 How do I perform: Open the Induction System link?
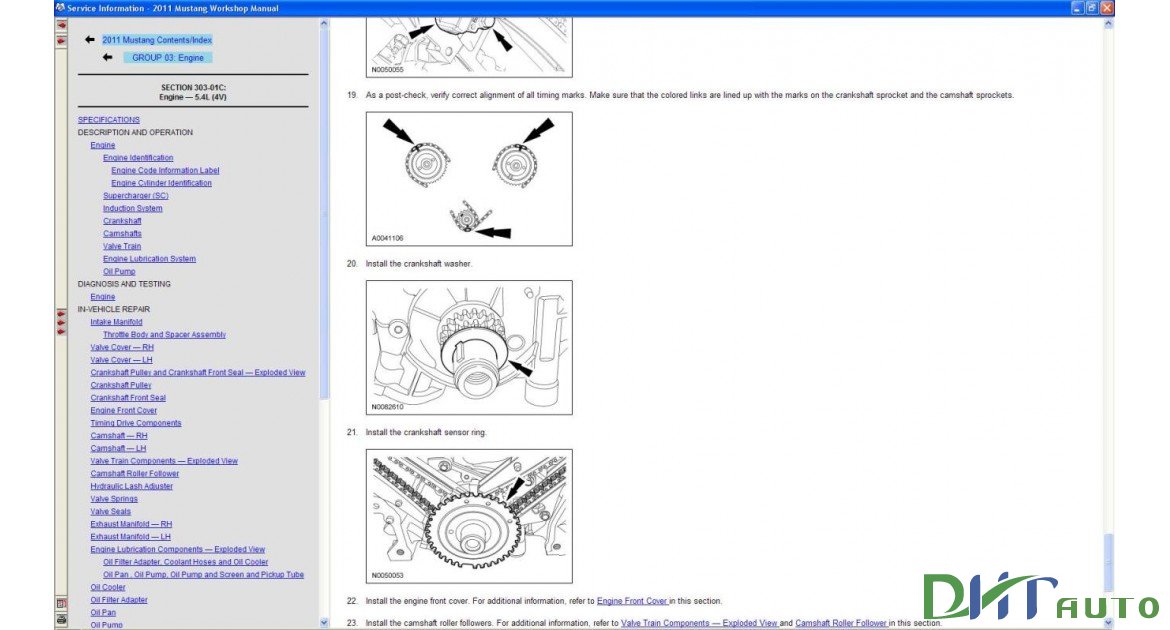coord(133,208)
